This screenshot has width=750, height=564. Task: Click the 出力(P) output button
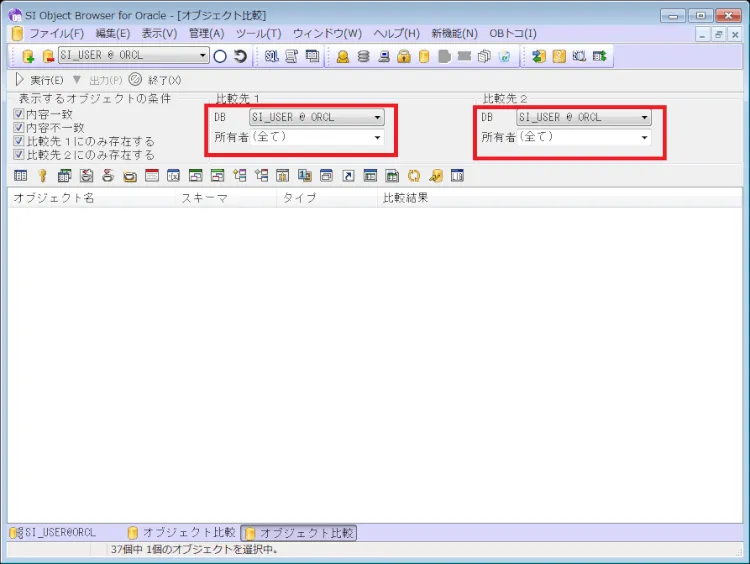pyautogui.click(x=106, y=80)
